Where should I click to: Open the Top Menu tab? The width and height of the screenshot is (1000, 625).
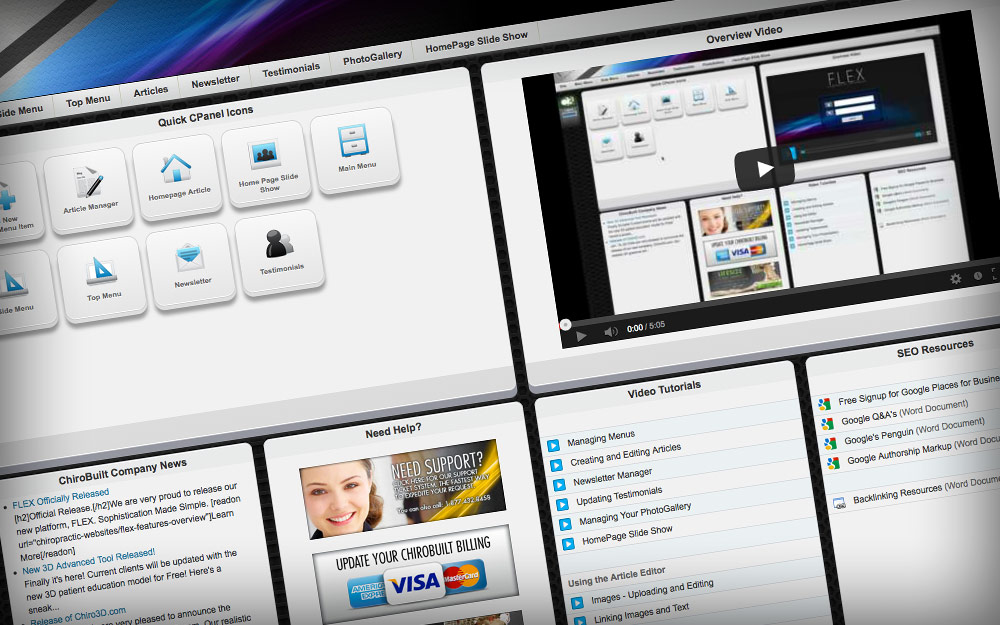(88, 101)
